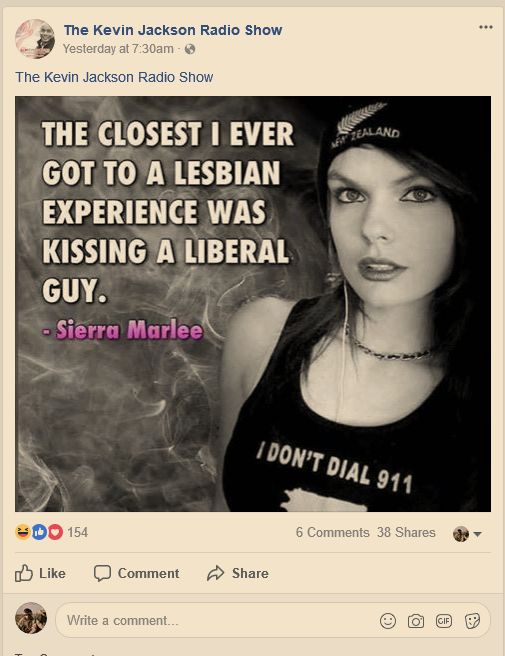Click the Haha laughing reaction icon
Viewport: 505px width, 656px height.
click(23, 532)
